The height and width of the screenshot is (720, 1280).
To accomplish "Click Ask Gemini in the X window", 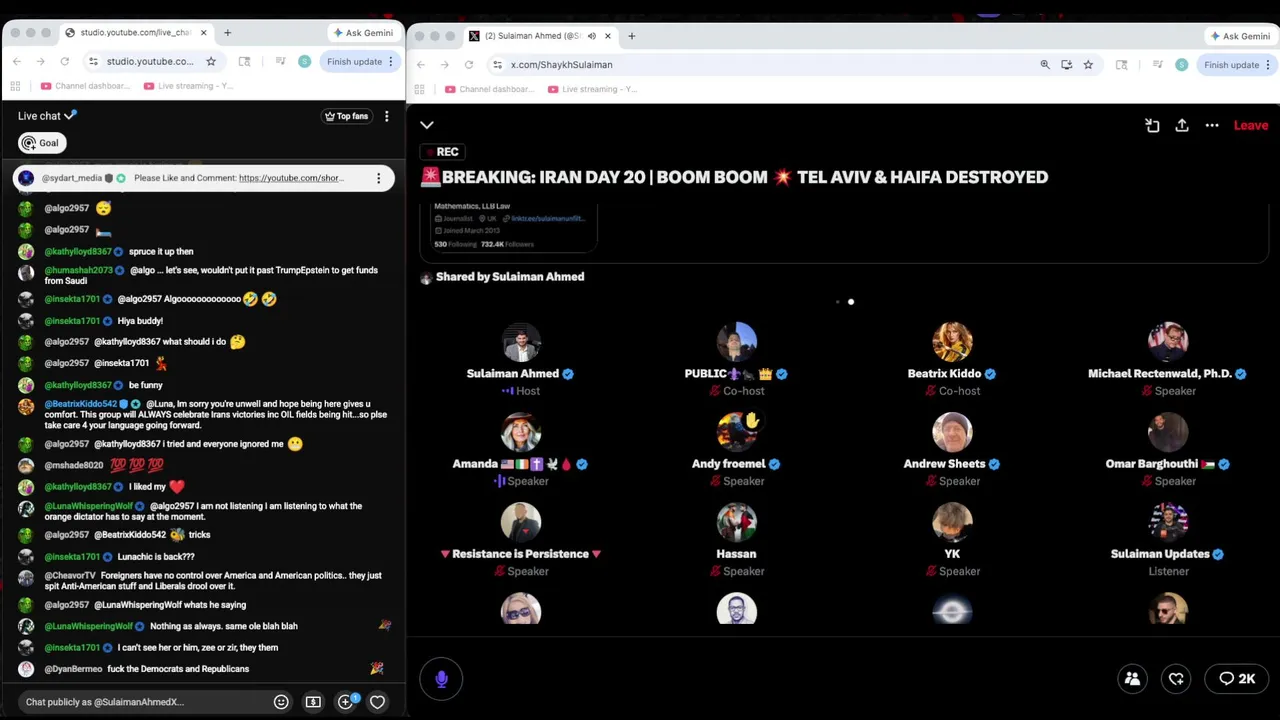I will coord(1240,36).
